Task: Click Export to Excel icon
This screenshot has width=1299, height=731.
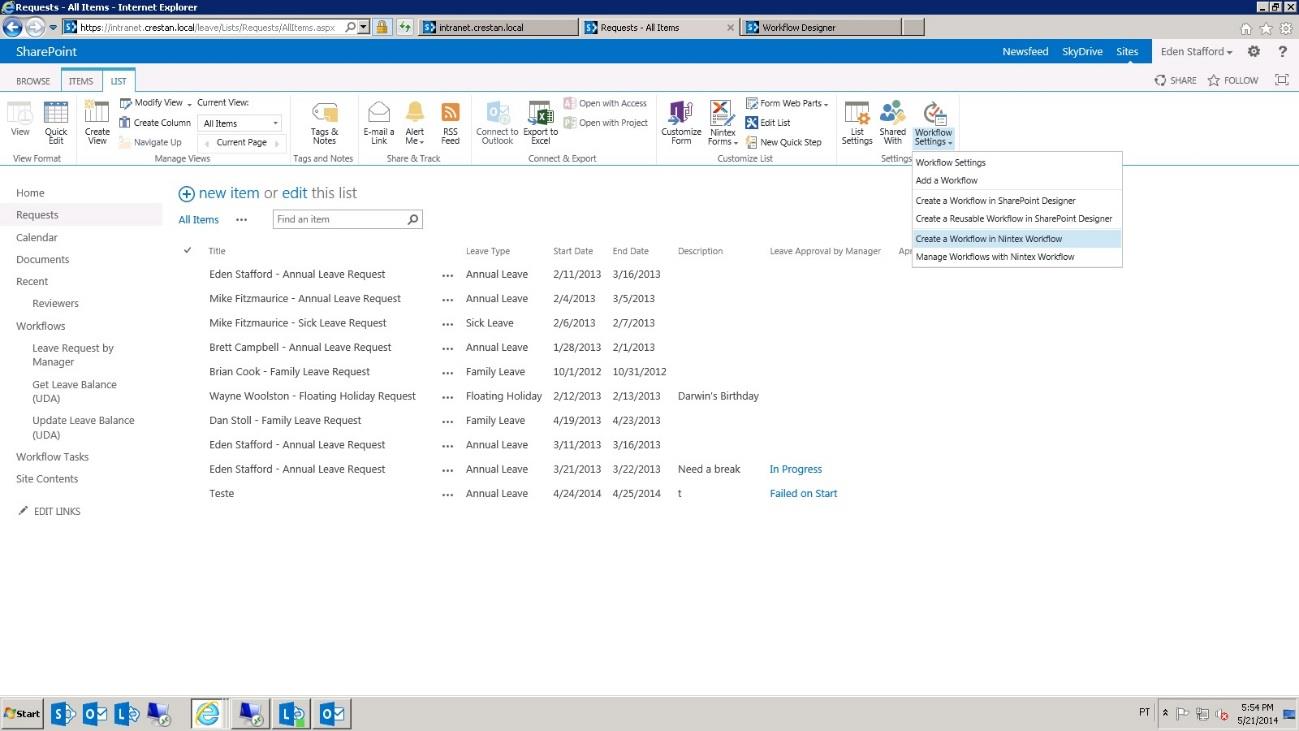Action: 540,123
